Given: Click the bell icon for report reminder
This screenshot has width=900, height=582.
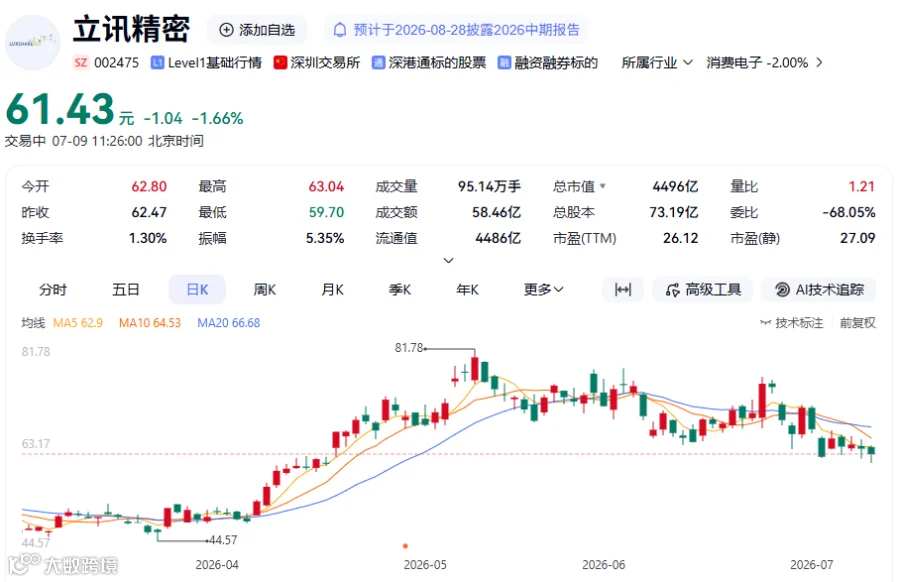Looking at the screenshot, I should [x=340, y=30].
